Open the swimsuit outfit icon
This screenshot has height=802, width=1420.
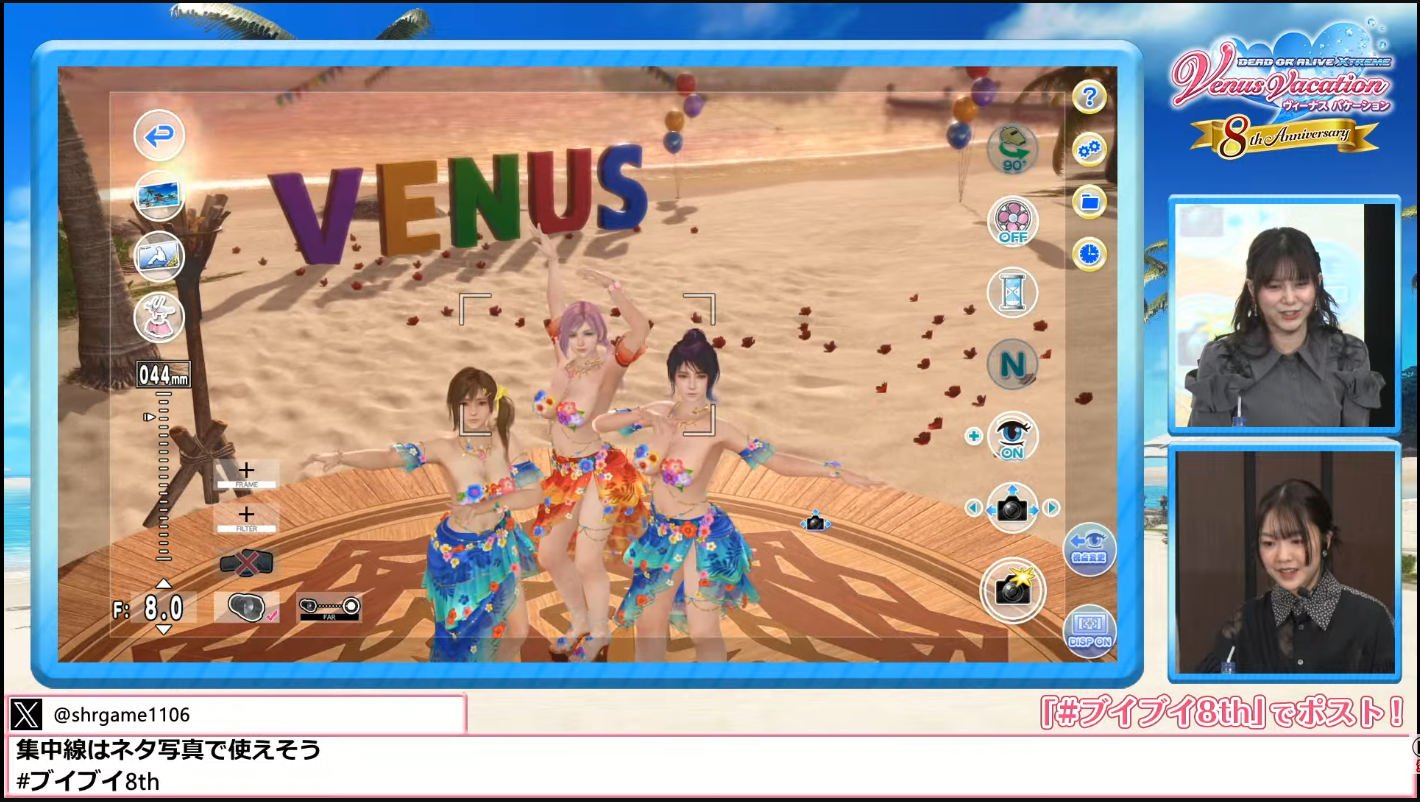[x=159, y=317]
